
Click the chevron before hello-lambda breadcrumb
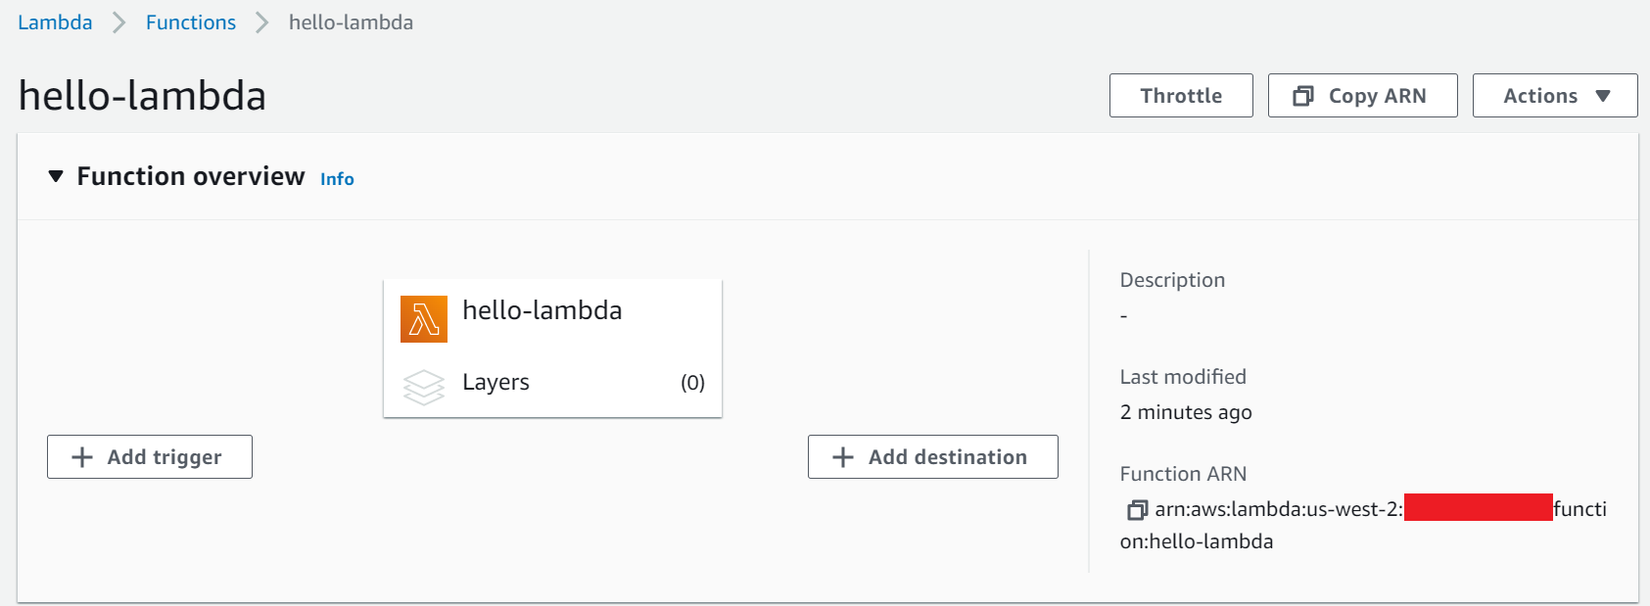pos(262,23)
